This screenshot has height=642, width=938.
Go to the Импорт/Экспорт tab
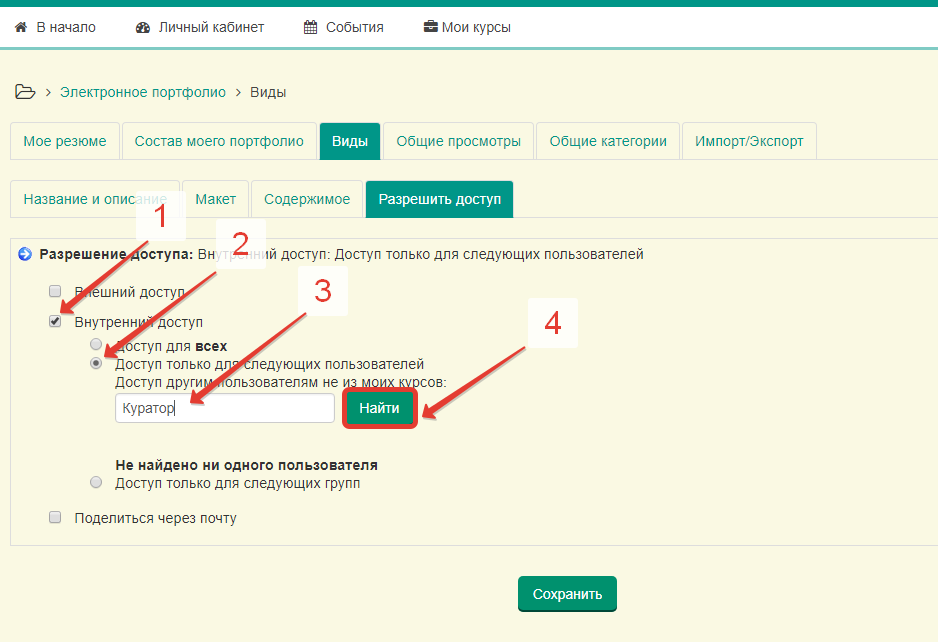[x=749, y=141]
